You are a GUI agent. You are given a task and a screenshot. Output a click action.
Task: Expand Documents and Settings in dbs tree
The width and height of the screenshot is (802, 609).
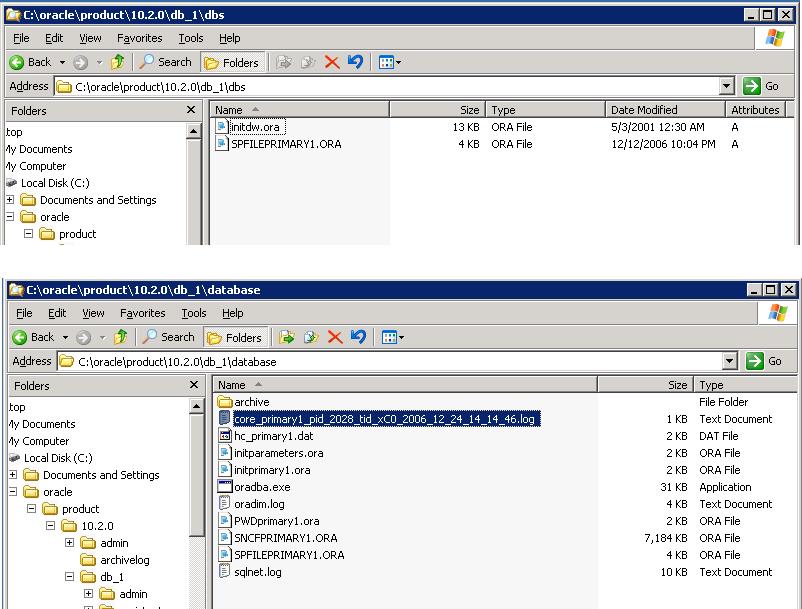[10, 200]
